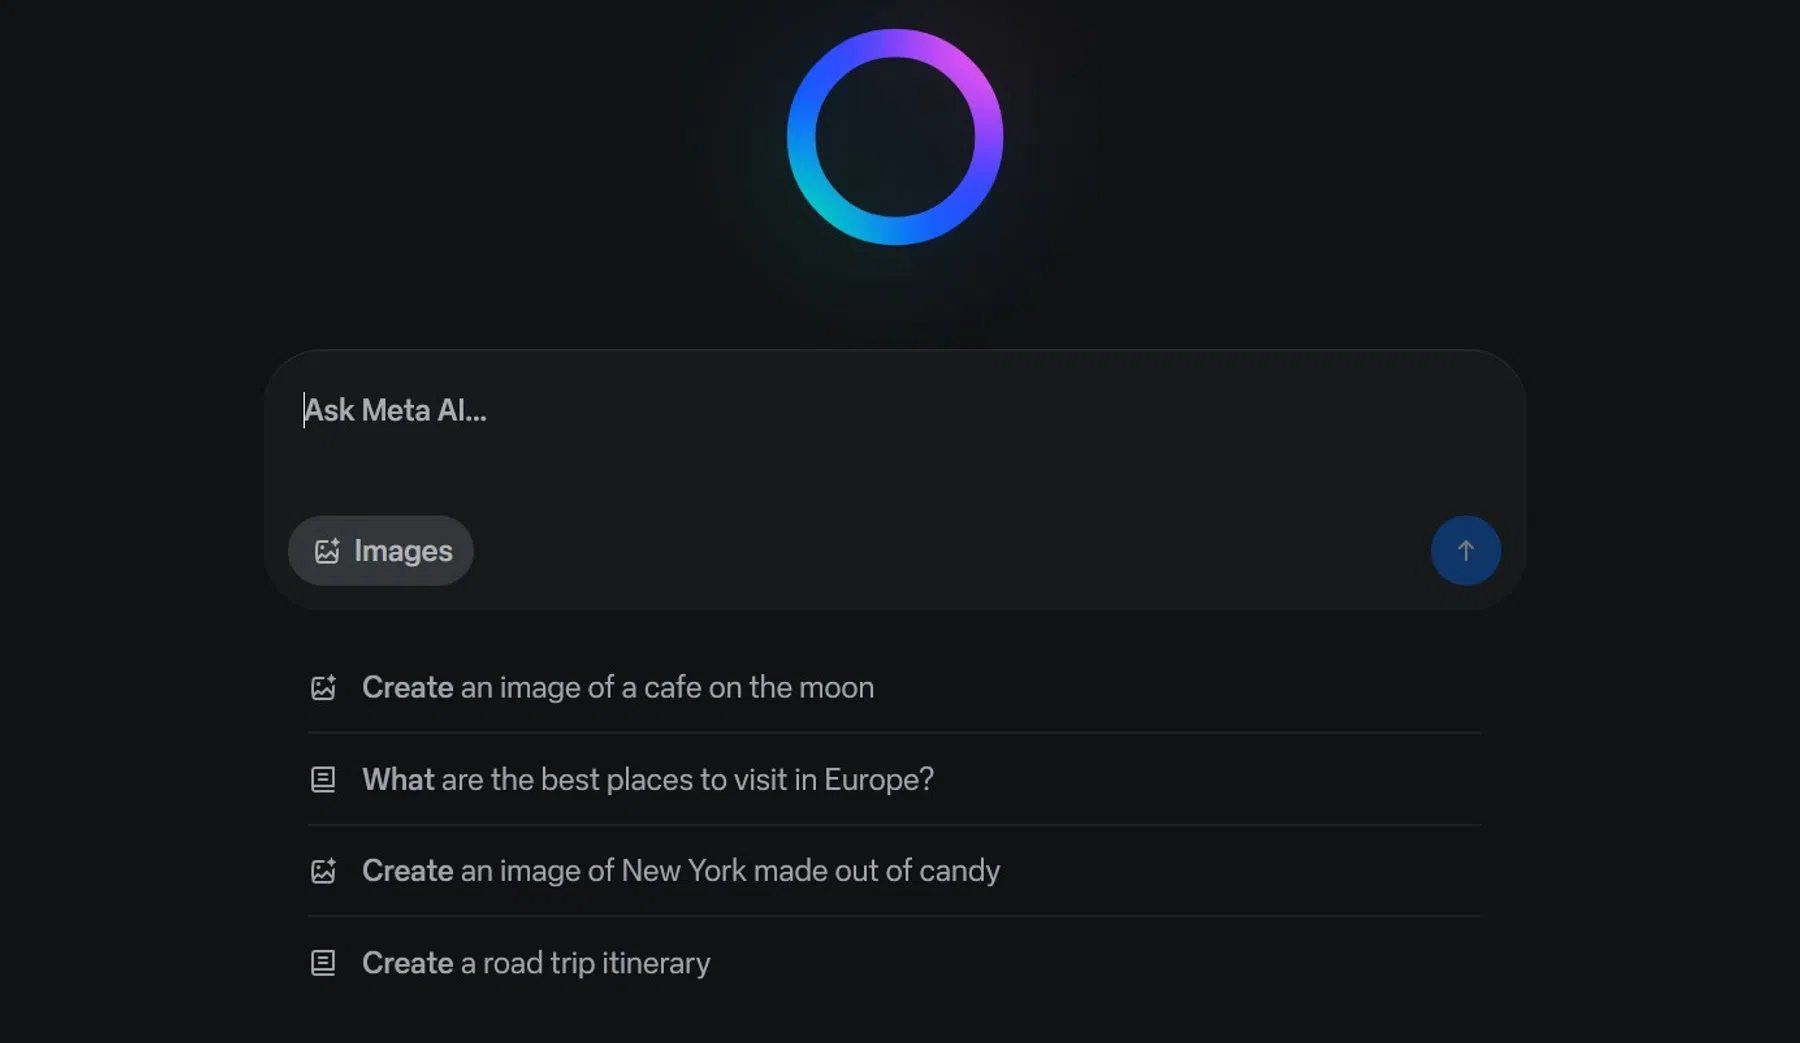Click bold 'What' in the Europe suggestion
The width and height of the screenshot is (1800, 1043).
pos(398,779)
